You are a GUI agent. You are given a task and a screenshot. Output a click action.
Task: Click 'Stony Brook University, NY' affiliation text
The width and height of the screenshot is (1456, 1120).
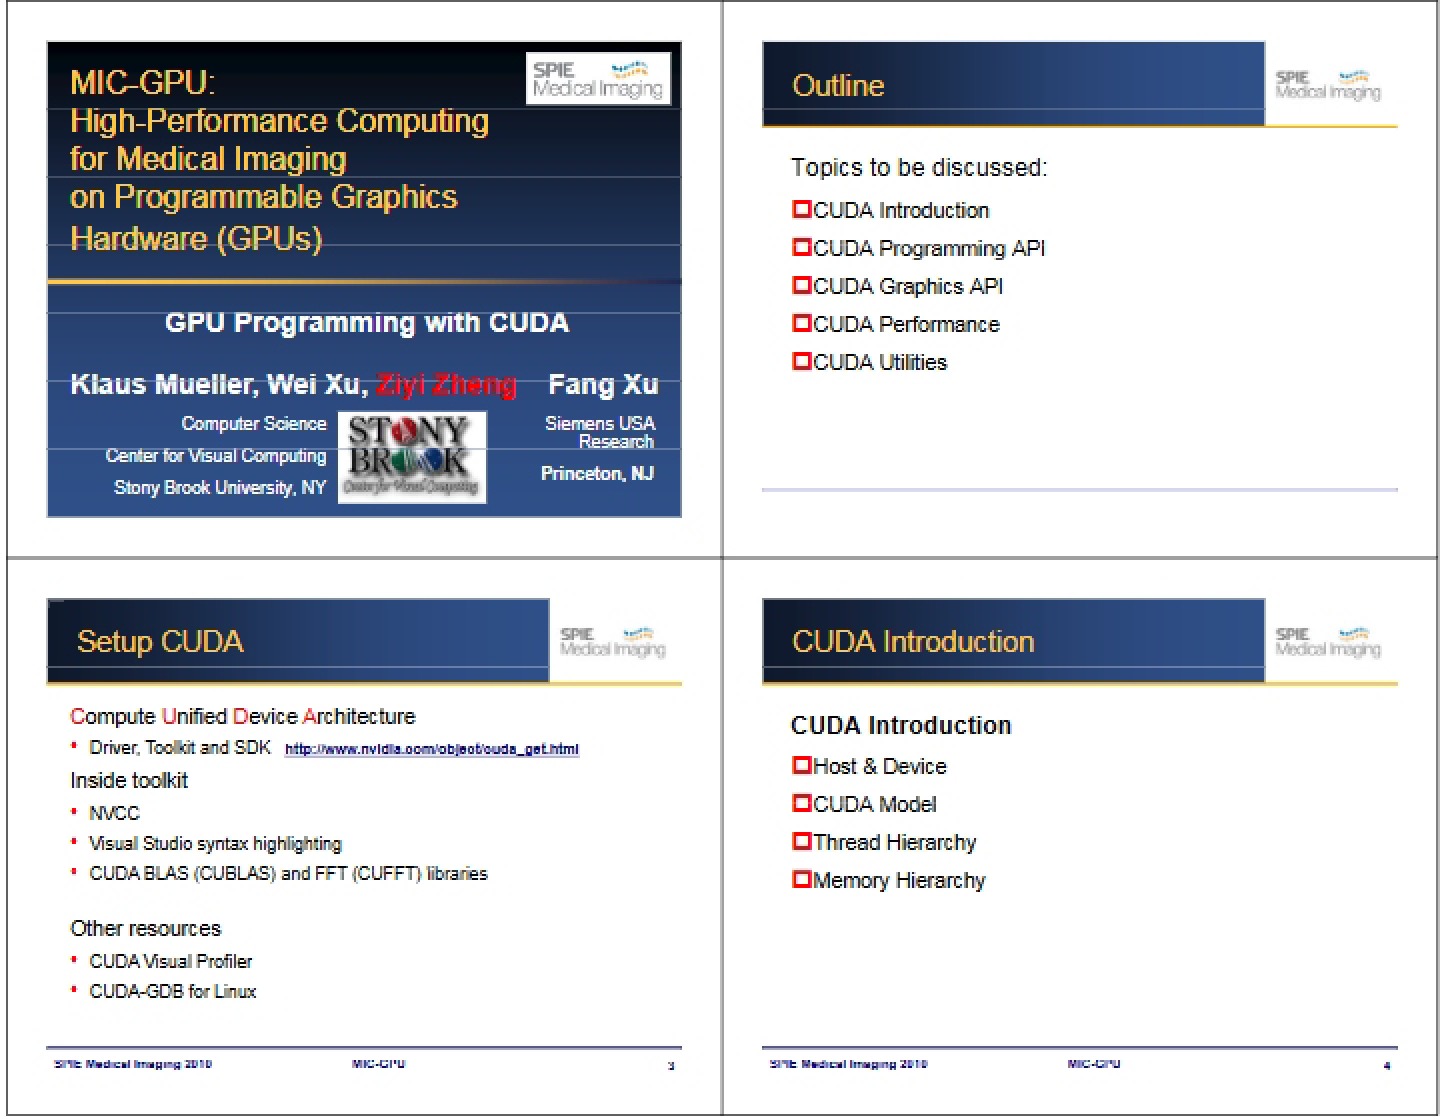pos(220,487)
